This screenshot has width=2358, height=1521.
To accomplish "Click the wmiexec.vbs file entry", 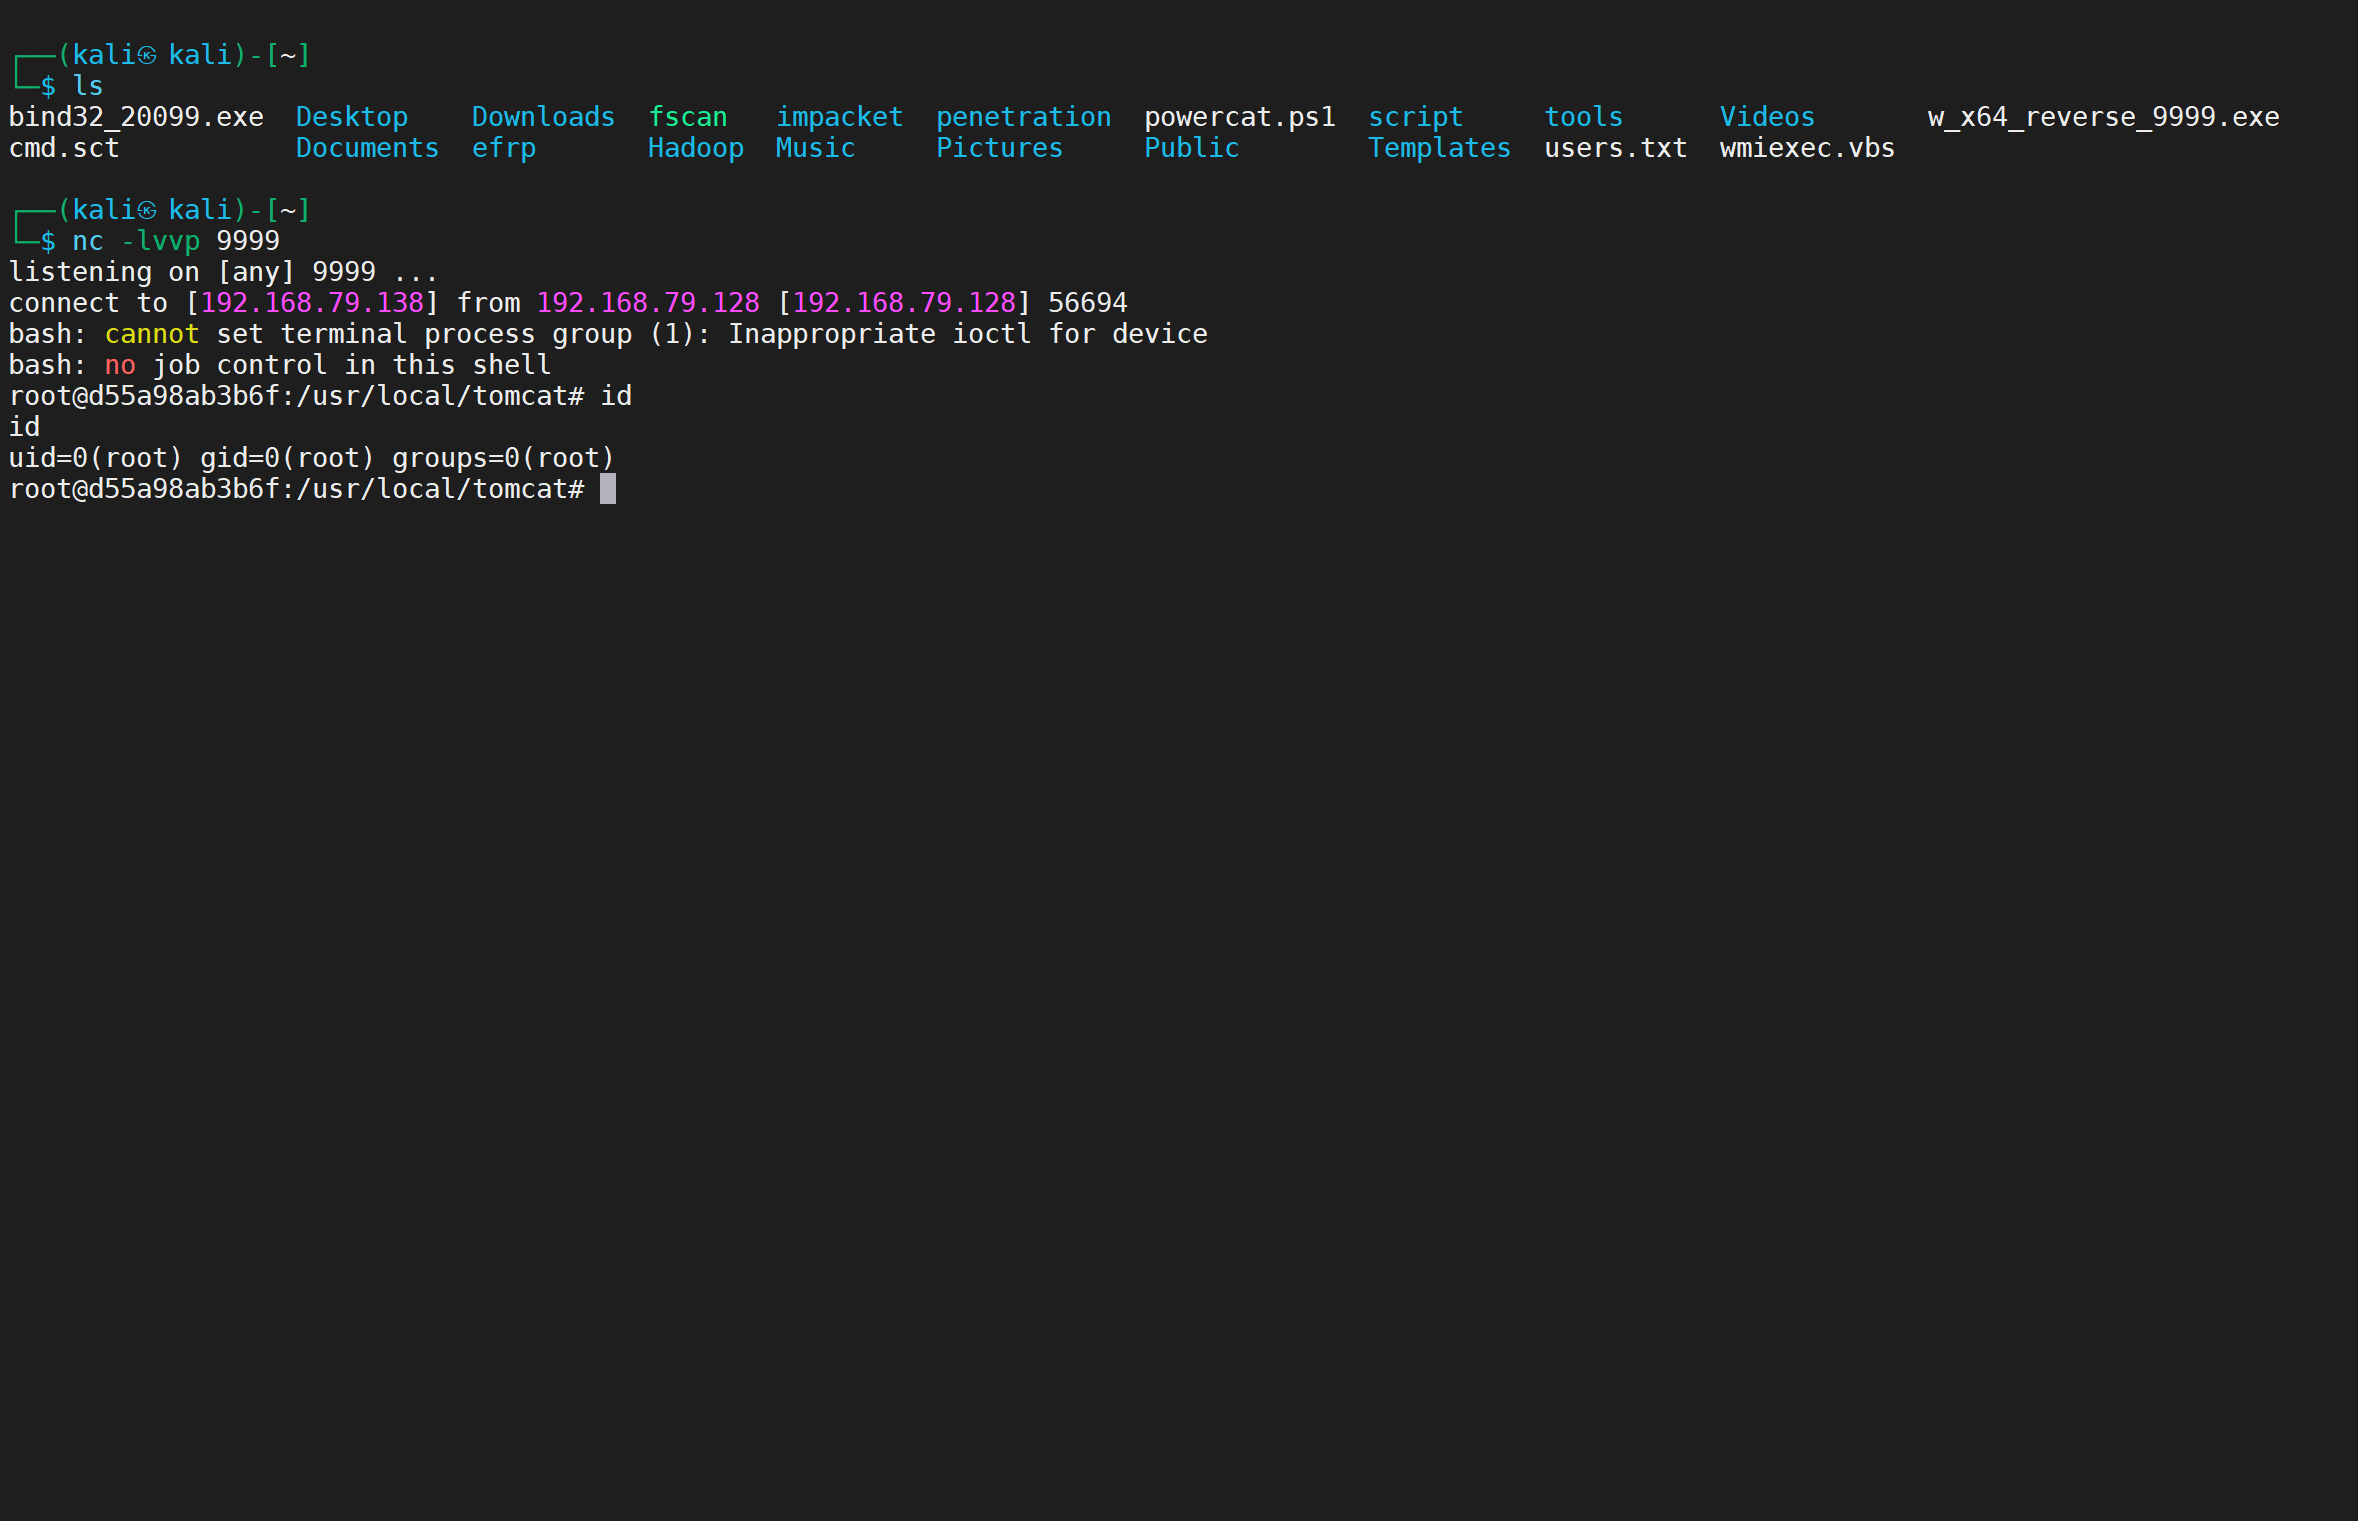I will click(1807, 148).
